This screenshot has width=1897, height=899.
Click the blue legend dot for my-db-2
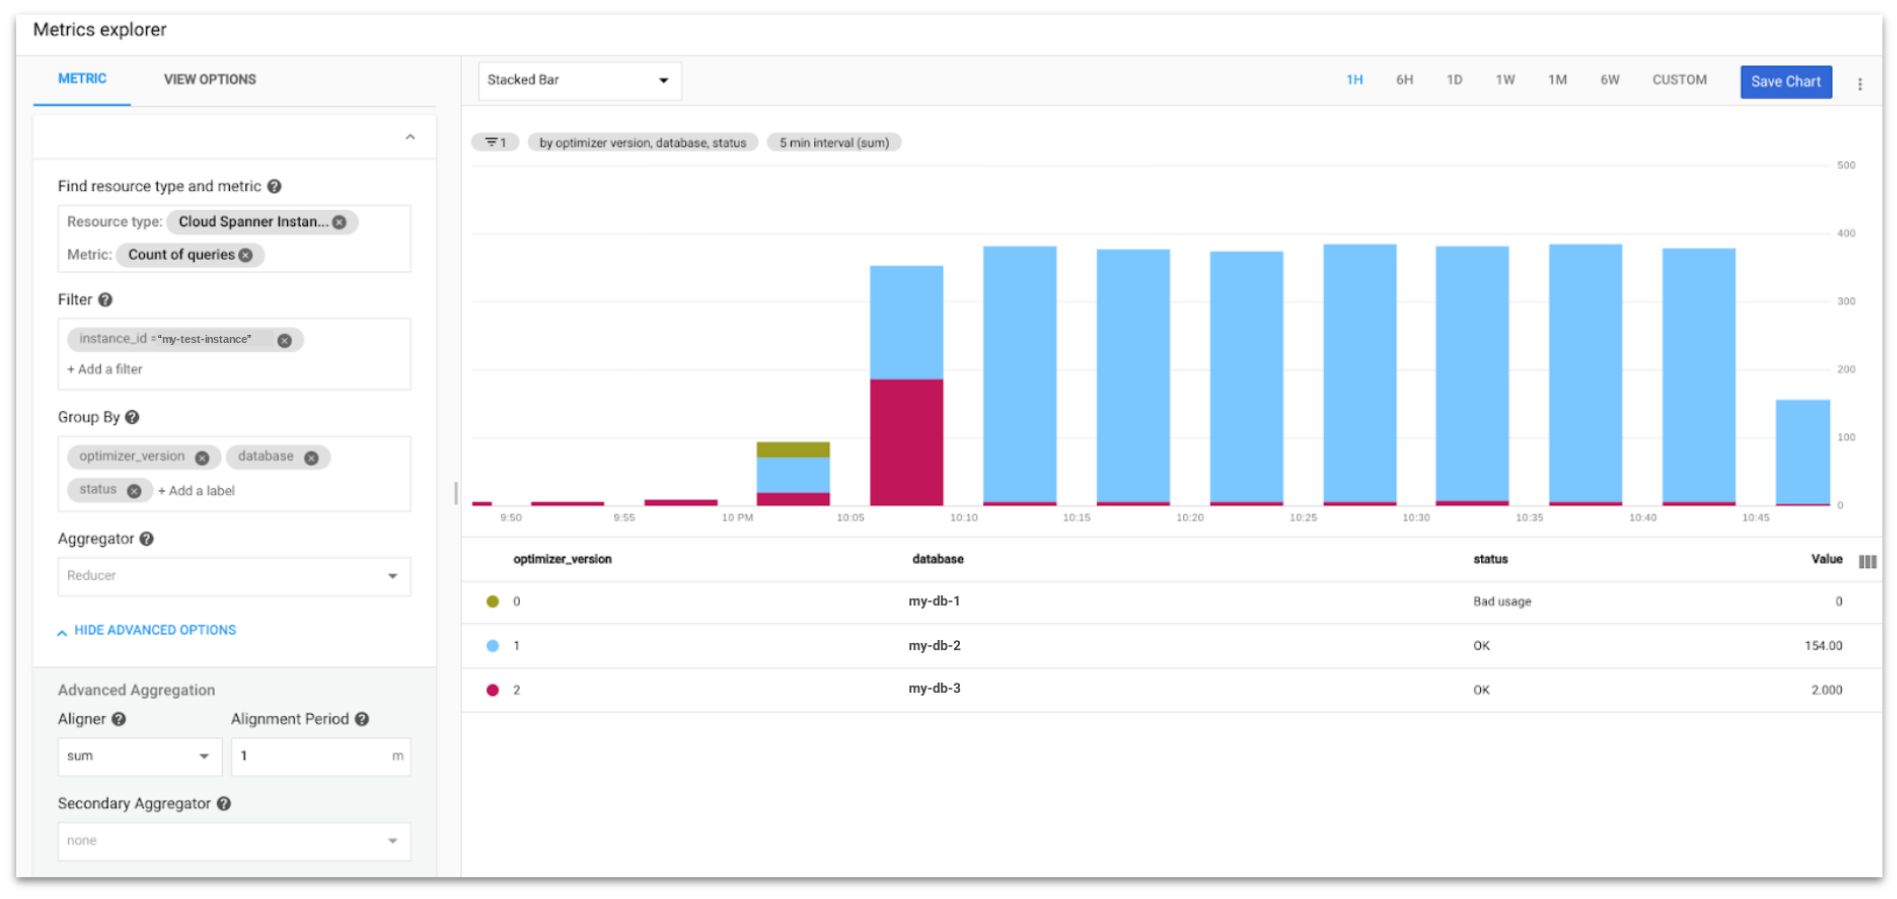pos(492,646)
